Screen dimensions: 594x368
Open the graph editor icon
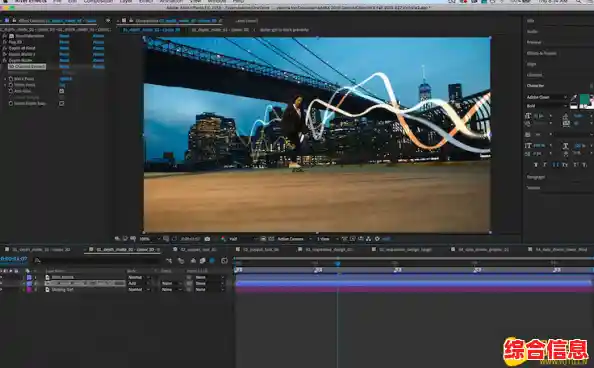225,260
